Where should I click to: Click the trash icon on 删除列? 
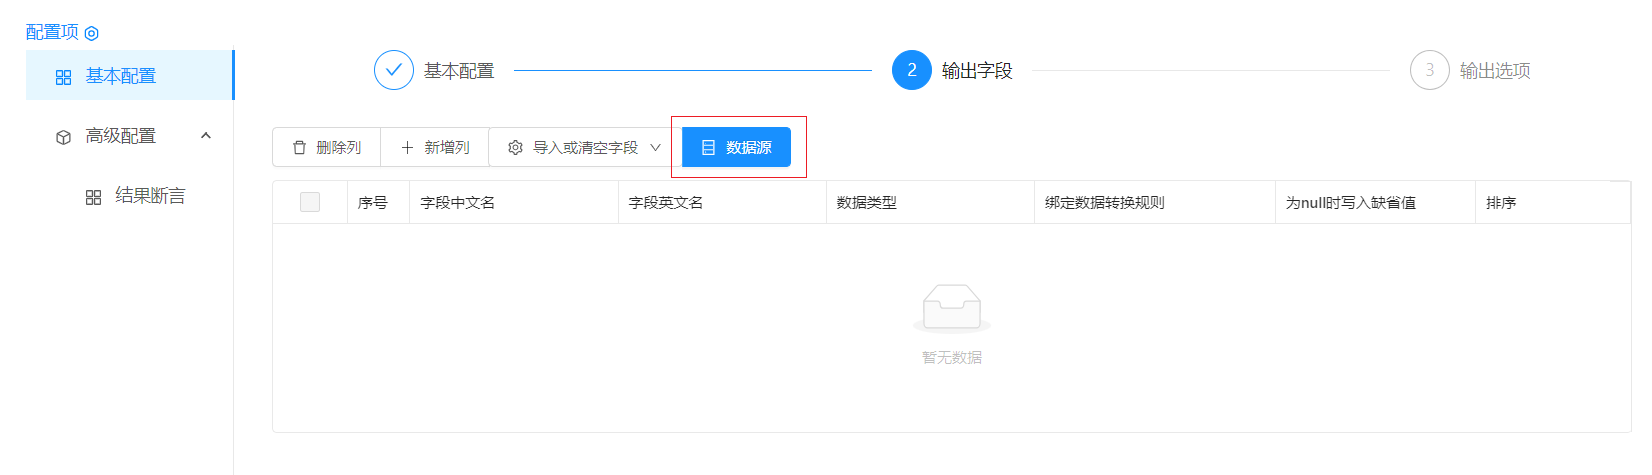299,148
